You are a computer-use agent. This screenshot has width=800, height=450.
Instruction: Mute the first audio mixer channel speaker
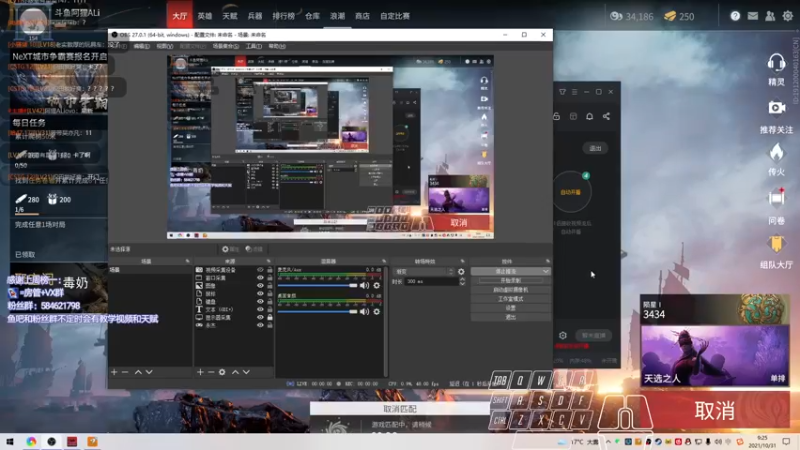point(364,286)
